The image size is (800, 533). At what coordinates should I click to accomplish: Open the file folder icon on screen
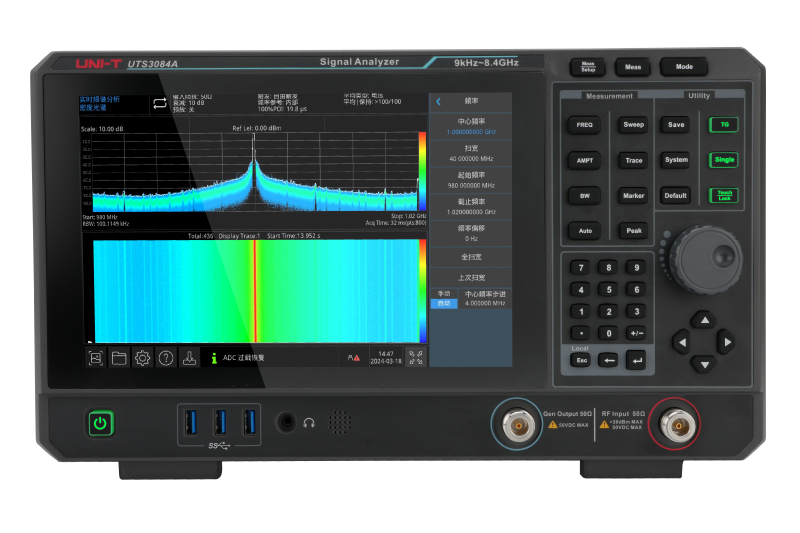[x=119, y=357]
